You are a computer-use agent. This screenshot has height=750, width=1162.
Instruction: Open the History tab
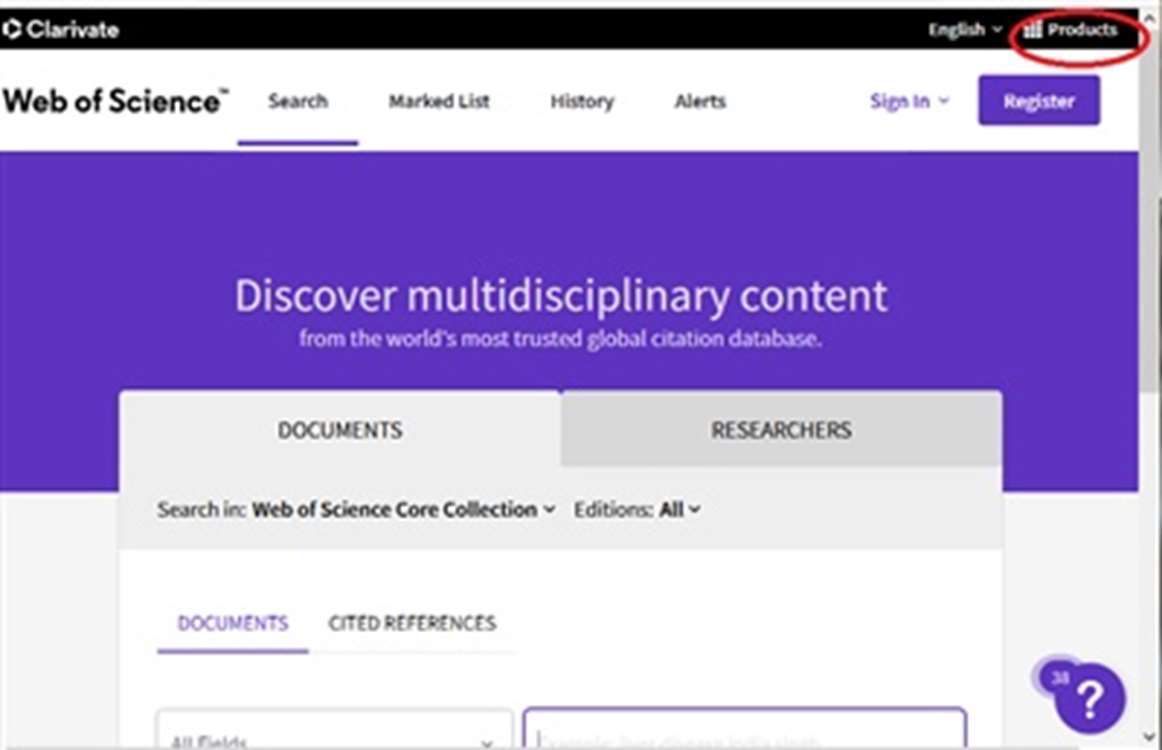click(582, 101)
